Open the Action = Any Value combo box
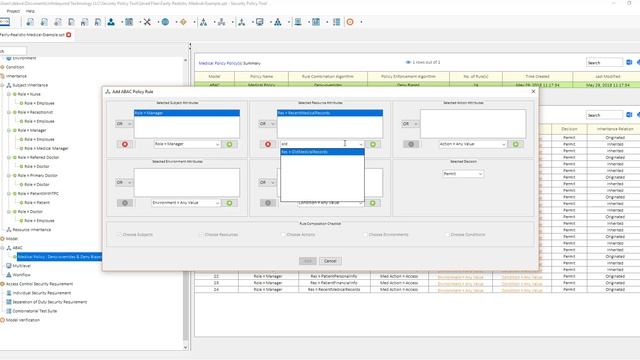 tap(473, 144)
